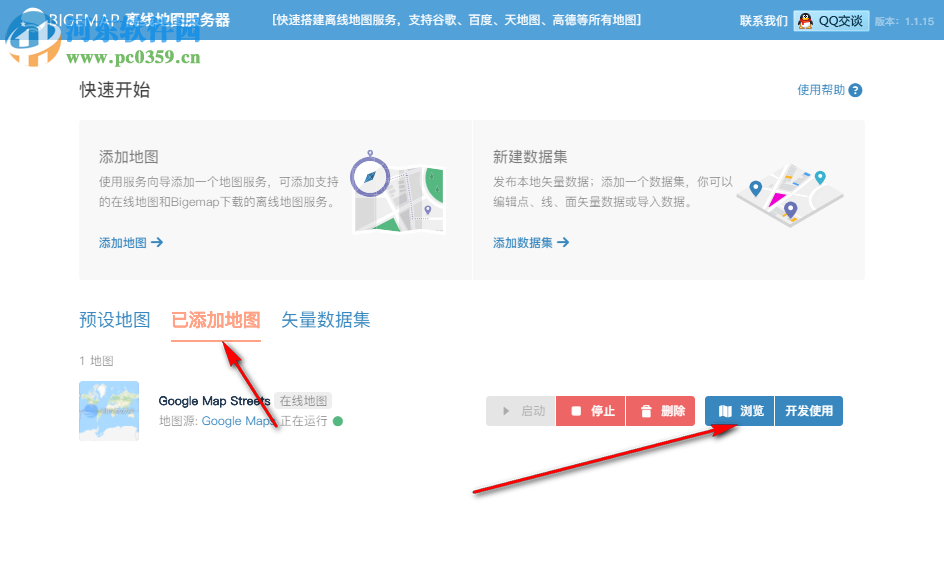
Task: Click the 正在运行 status text
Action: (x=304, y=421)
